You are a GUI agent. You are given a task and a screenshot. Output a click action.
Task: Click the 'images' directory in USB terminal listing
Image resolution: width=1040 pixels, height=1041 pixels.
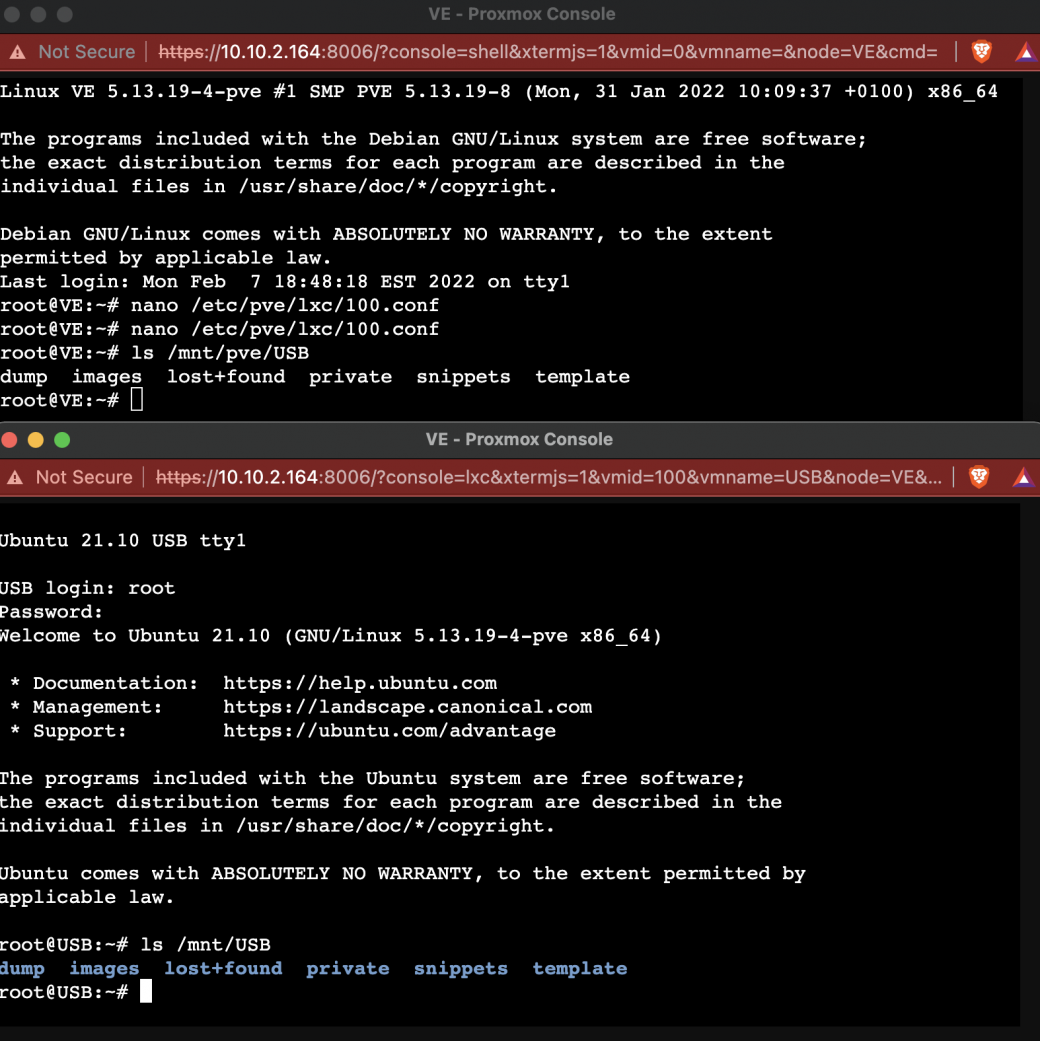click(x=104, y=968)
